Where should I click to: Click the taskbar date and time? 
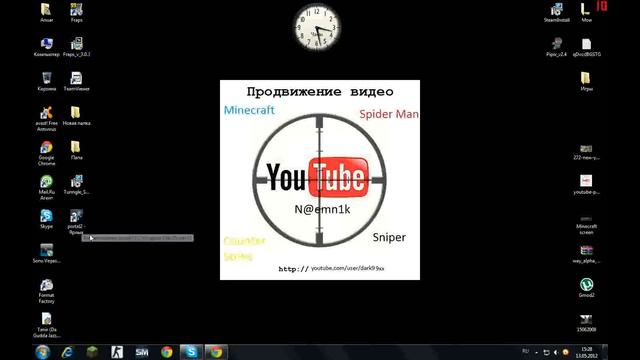587,352
